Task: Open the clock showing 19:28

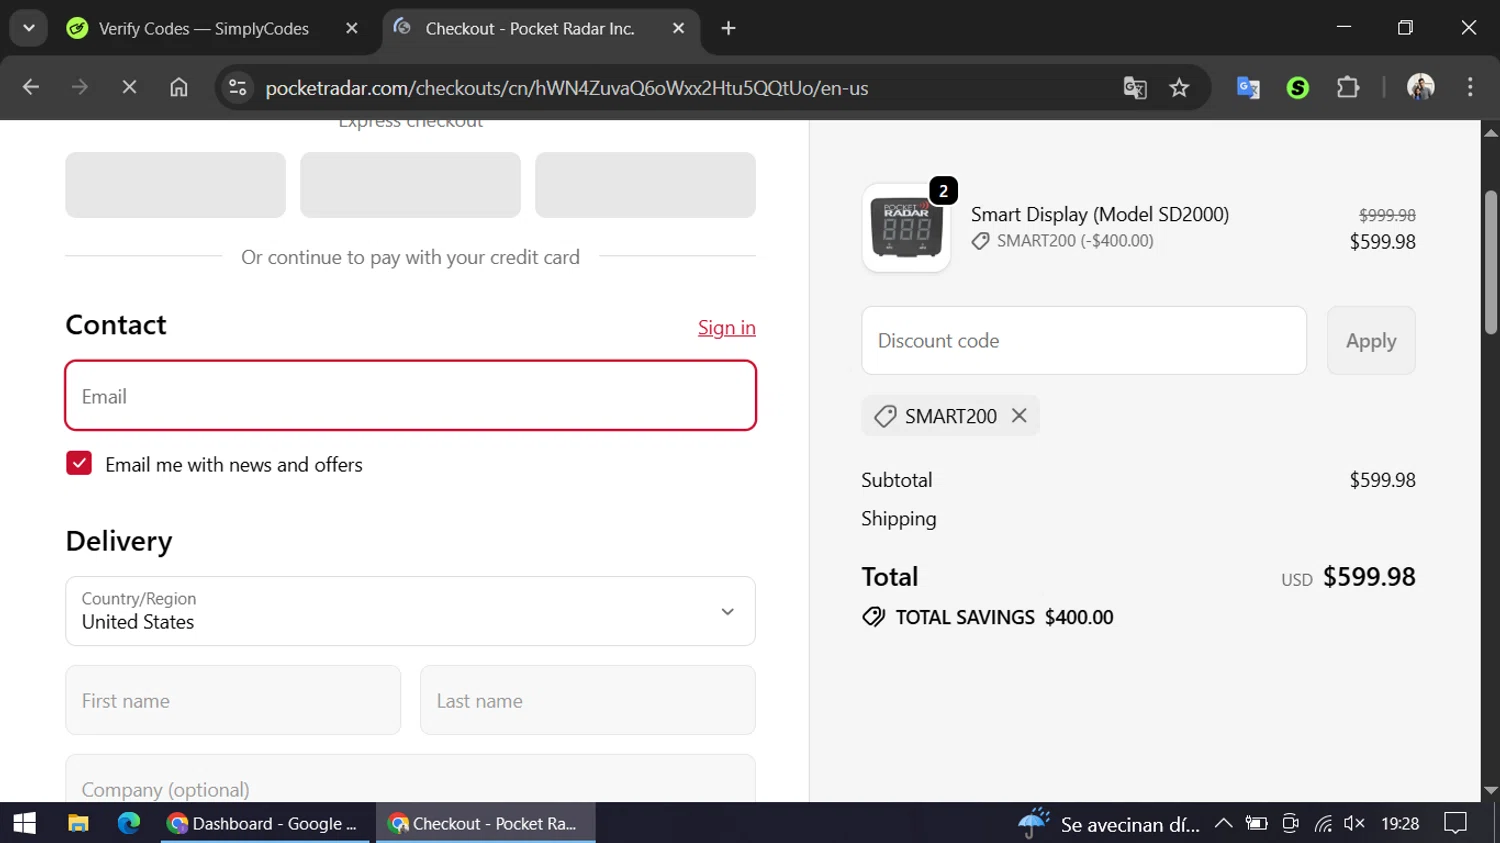Action: click(1400, 824)
